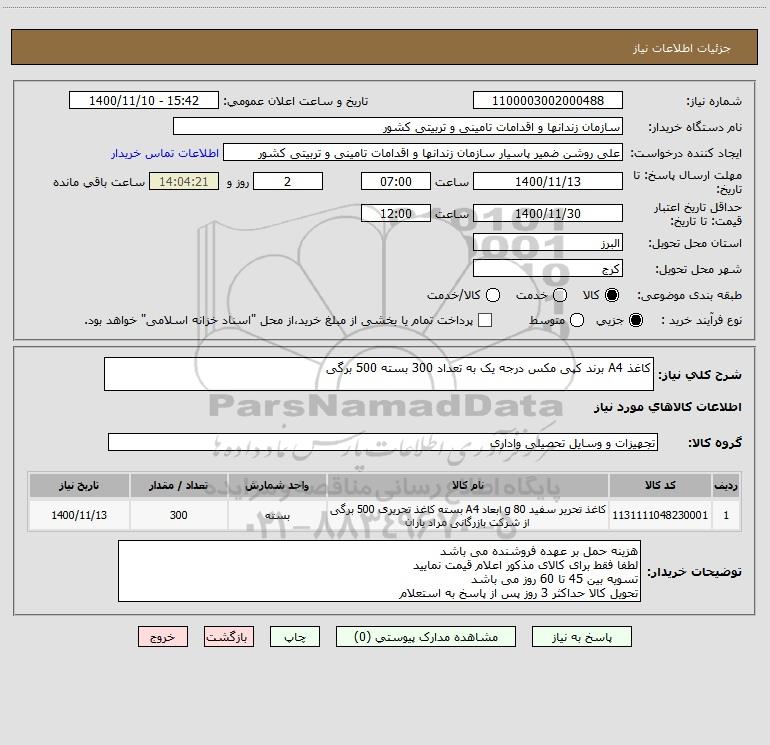
Task: Click the response deadline date 1400/11/13 field
Action: 548,181
